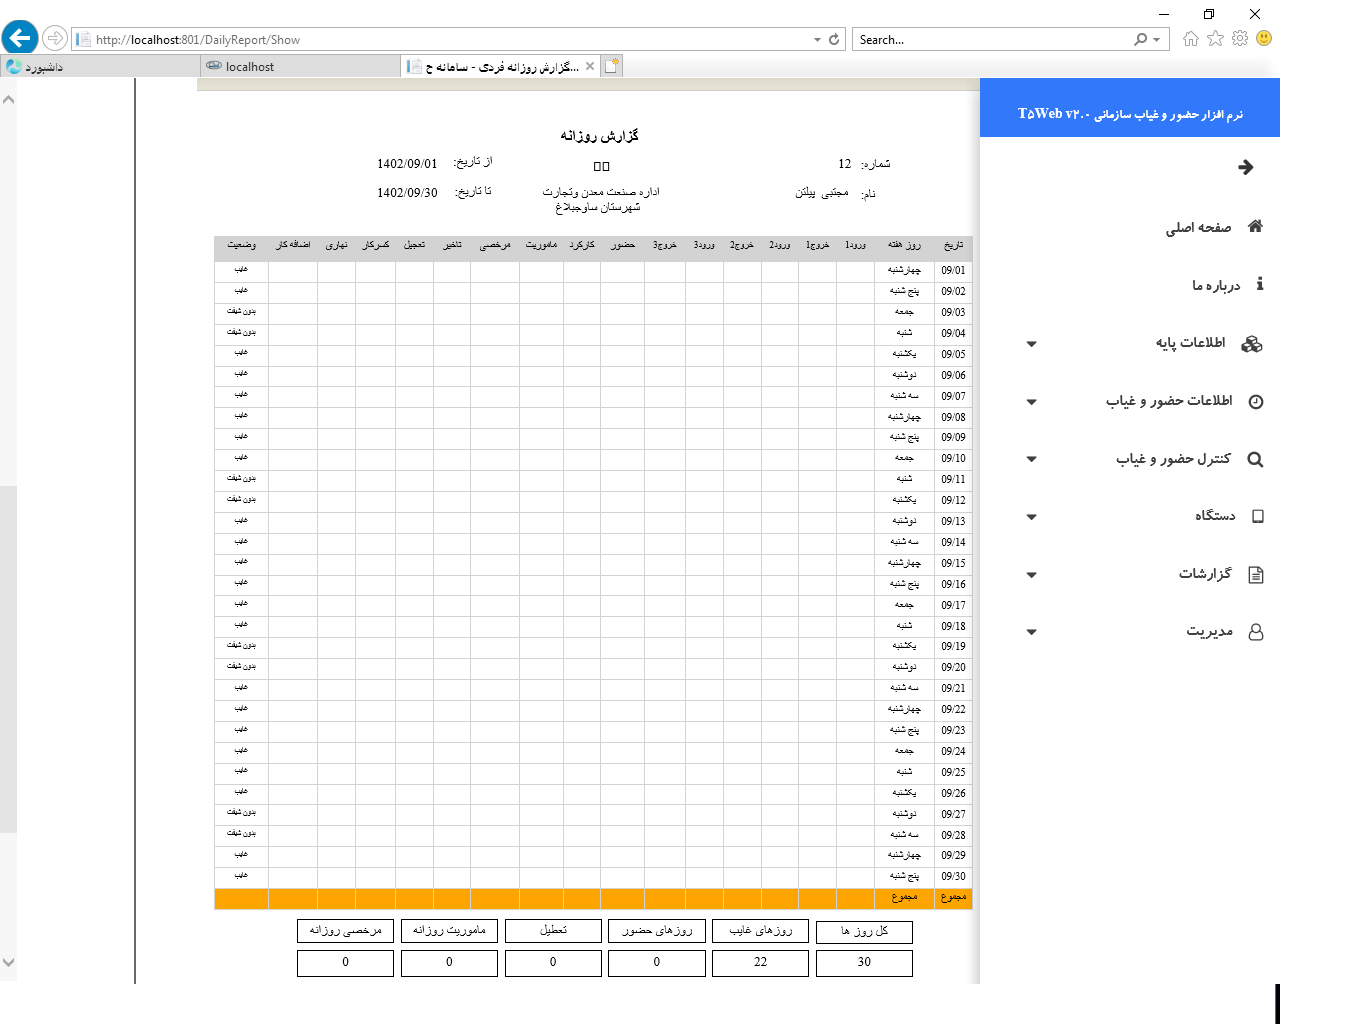Viewport: 1366px width, 1024px height.
Task: Click the date cell 09/15
Action: pos(953,564)
